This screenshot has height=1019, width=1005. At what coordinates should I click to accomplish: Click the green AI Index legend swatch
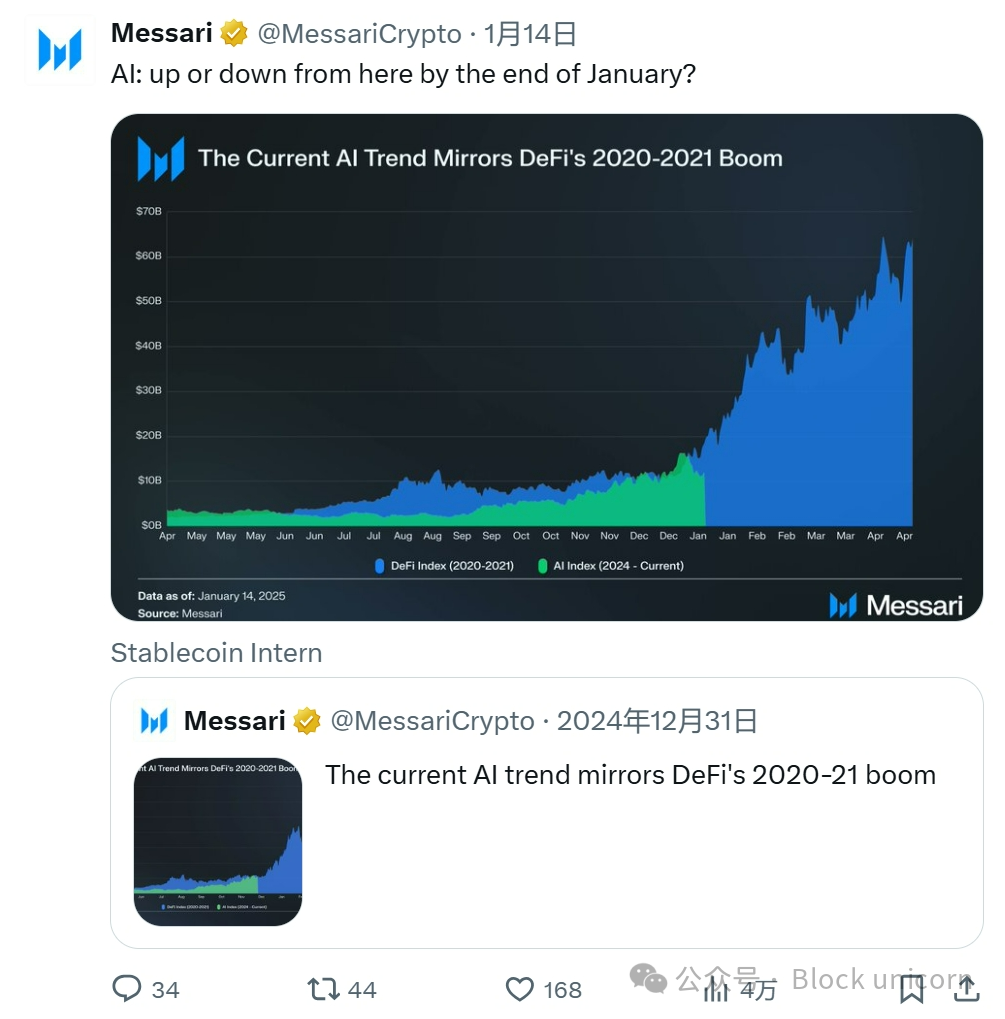tap(543, 566)
